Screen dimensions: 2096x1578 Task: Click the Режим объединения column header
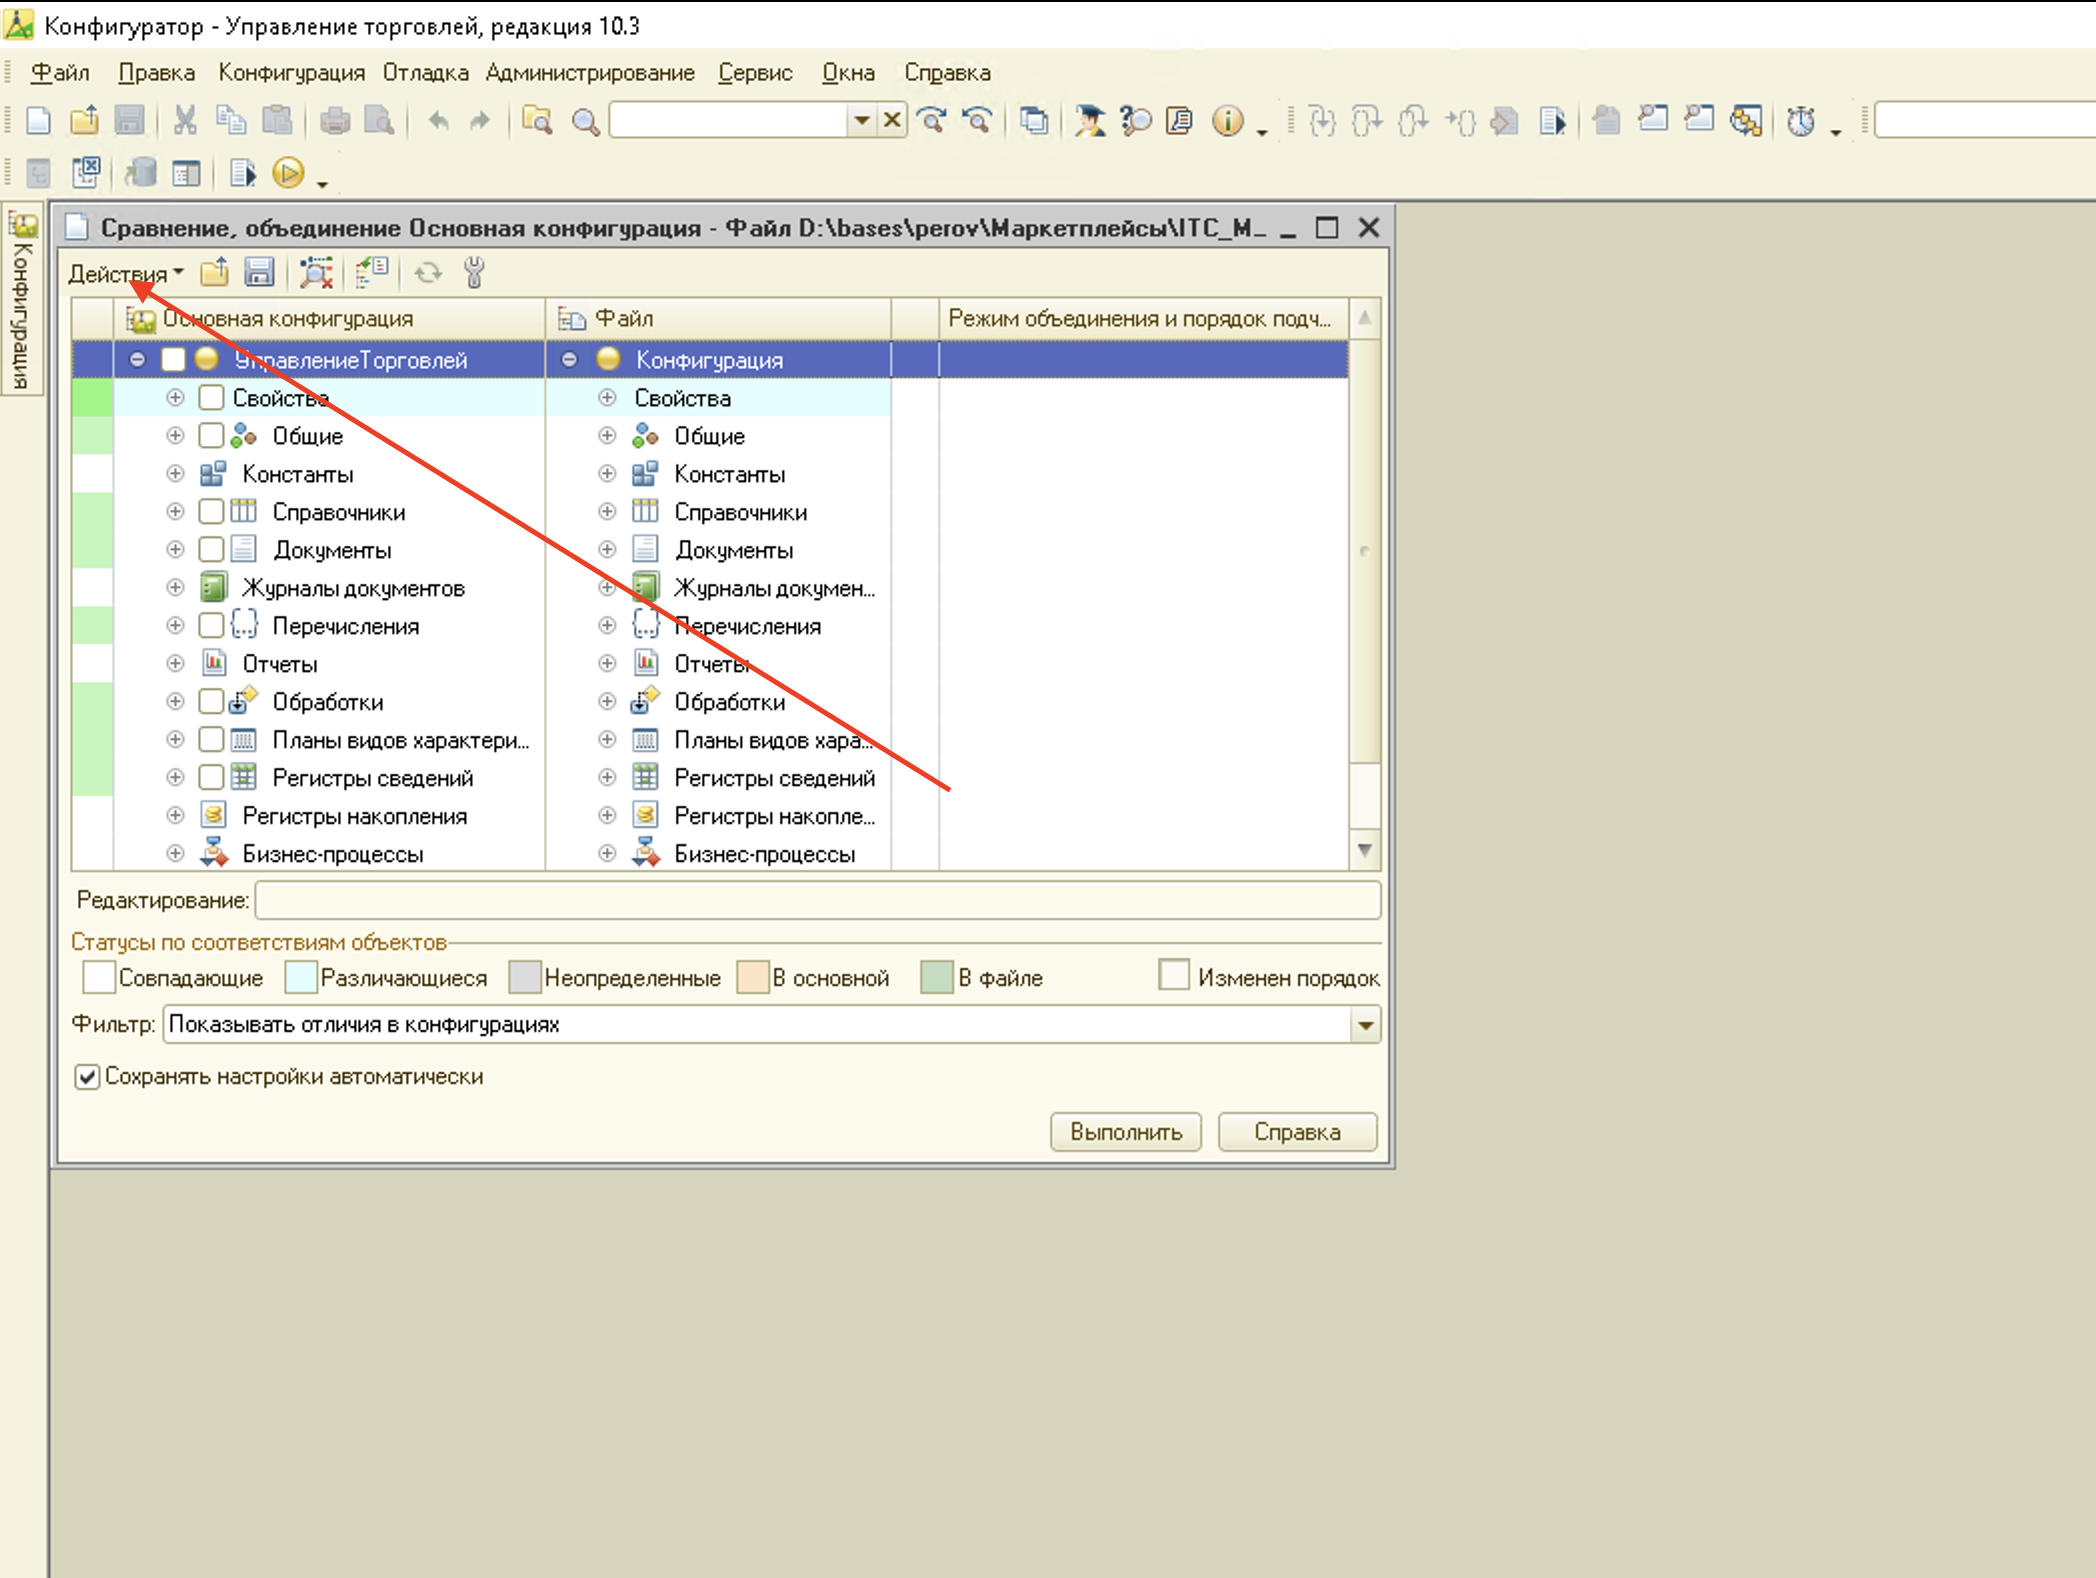(x=1143, y=318)
